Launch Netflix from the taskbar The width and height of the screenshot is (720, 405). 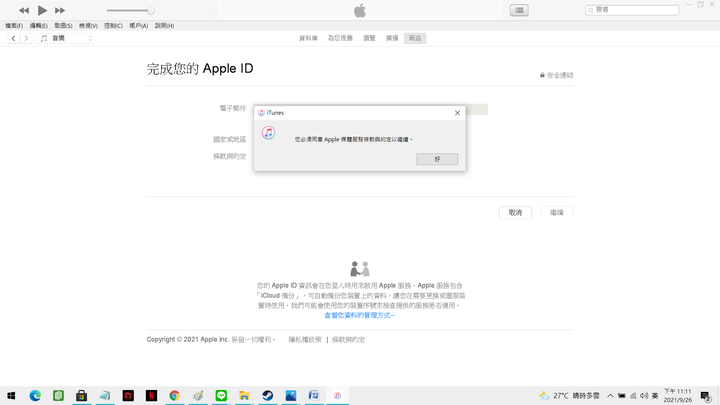tap(152, 395)
